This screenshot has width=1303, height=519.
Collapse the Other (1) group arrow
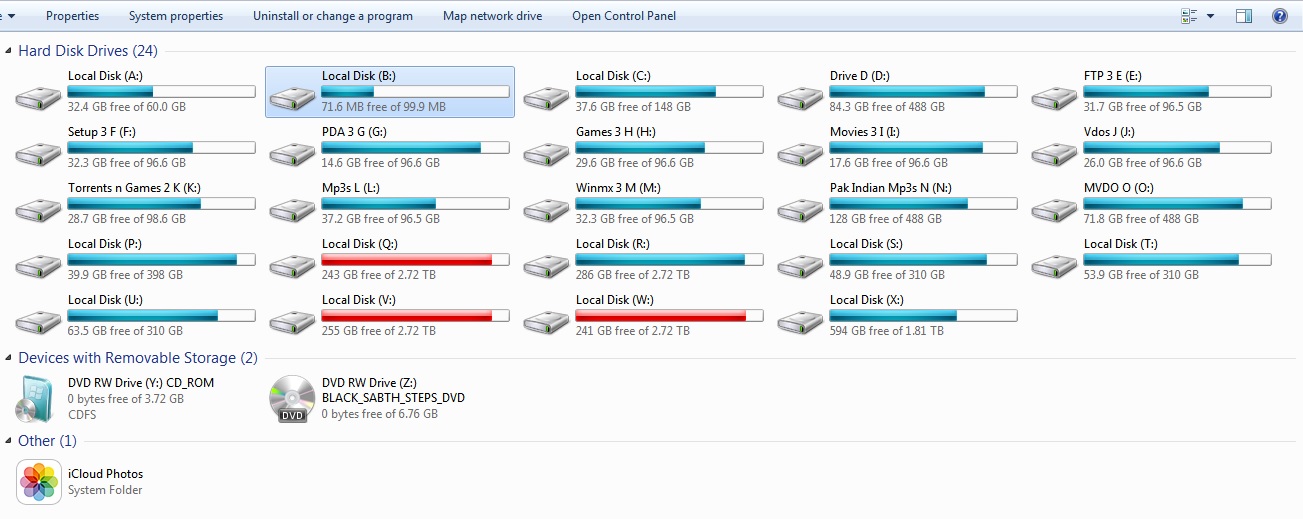[x=10, y=441]
